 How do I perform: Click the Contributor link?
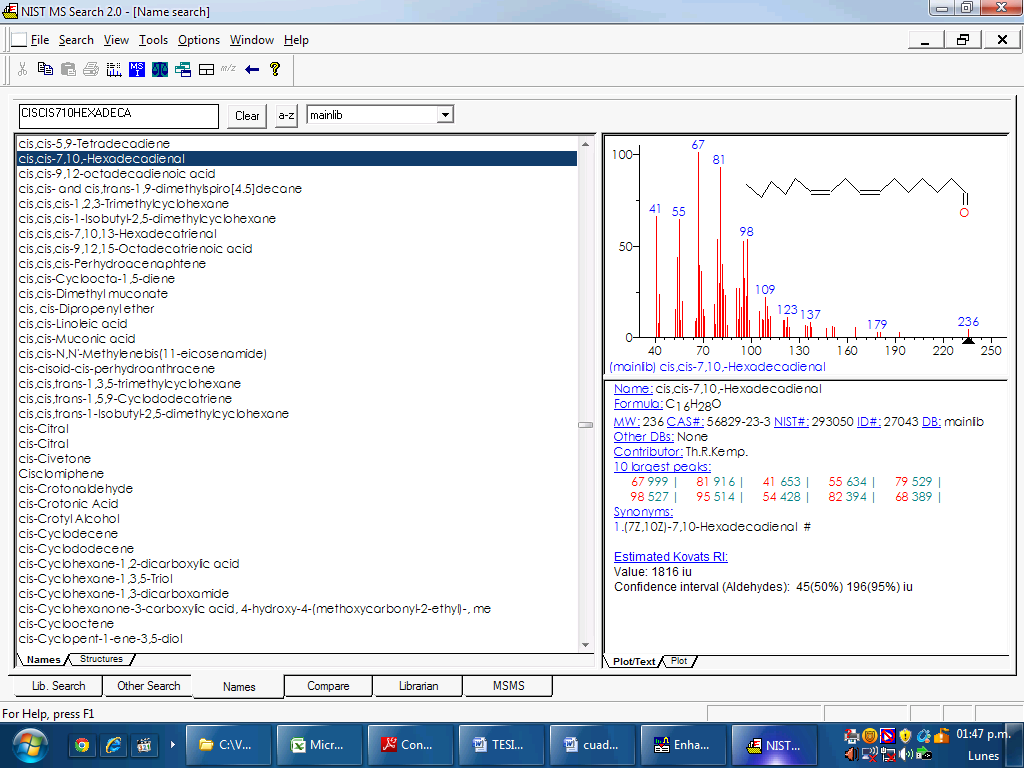pos(648,451)
